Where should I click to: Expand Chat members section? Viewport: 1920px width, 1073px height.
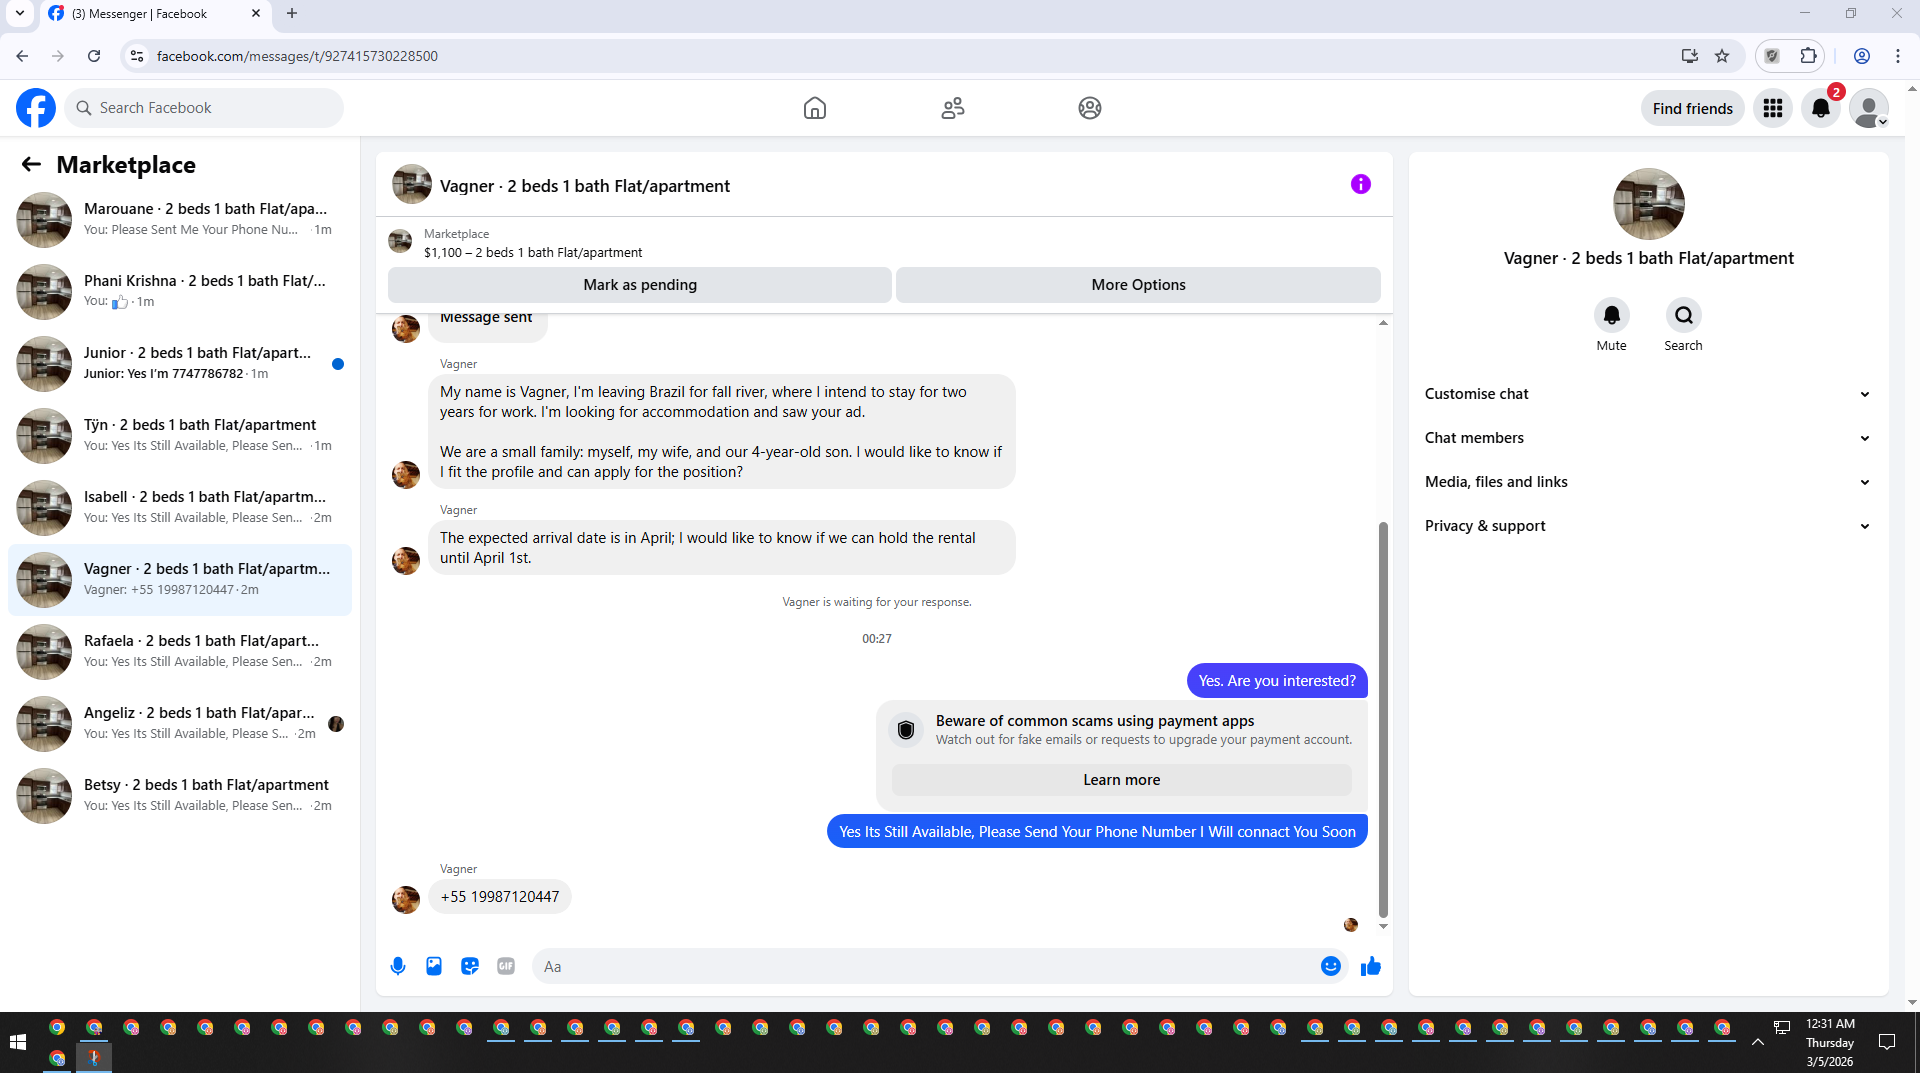pos(1648,438)
